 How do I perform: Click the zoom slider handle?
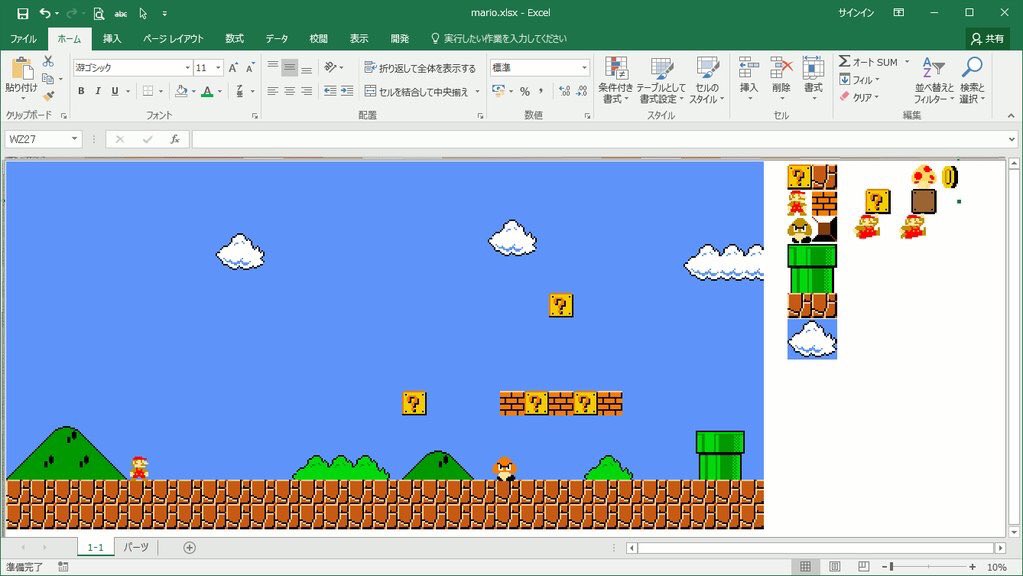click(x=891, y=567)
